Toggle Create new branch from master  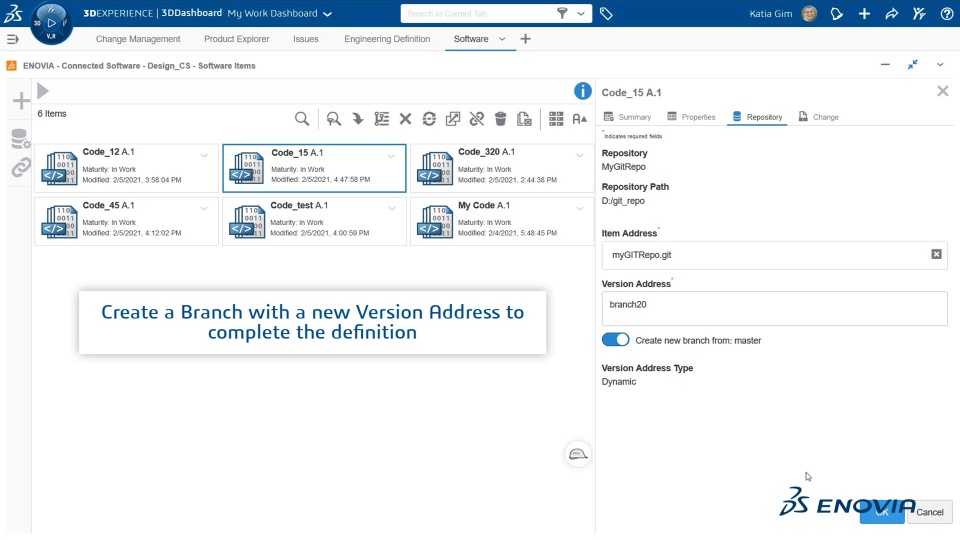point(615,340)
